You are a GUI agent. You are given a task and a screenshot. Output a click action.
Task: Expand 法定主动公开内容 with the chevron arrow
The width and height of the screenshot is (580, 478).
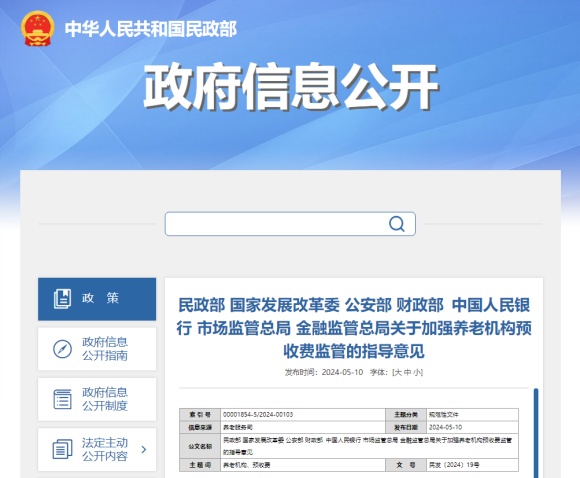144,449
